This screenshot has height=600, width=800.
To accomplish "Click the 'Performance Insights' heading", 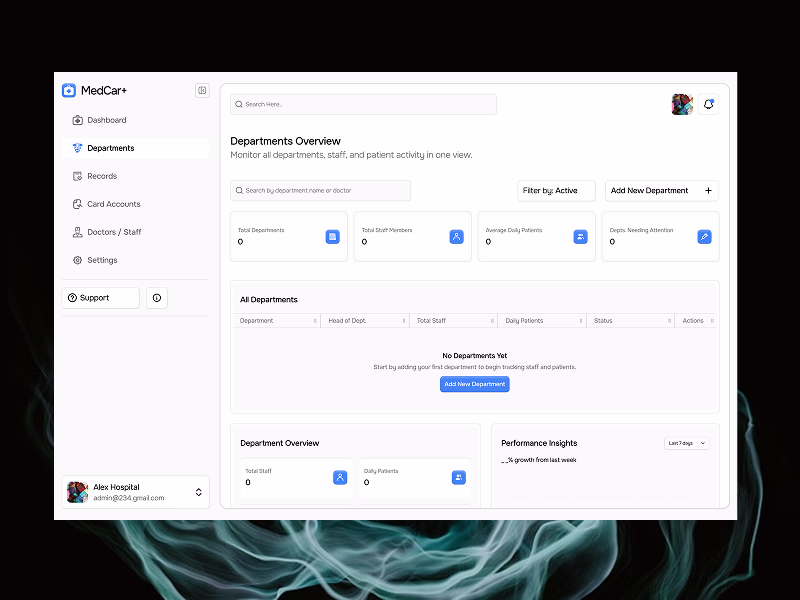I will pyautogui.click(x=539, y=443).
